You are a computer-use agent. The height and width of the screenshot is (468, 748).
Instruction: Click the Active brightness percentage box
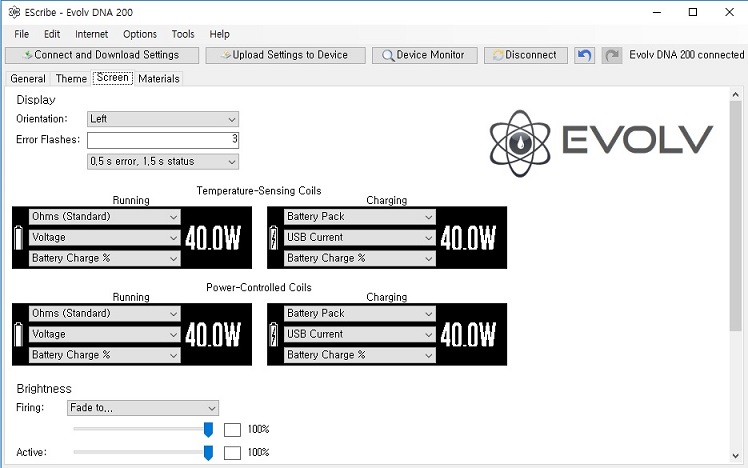tap(232, 453)
